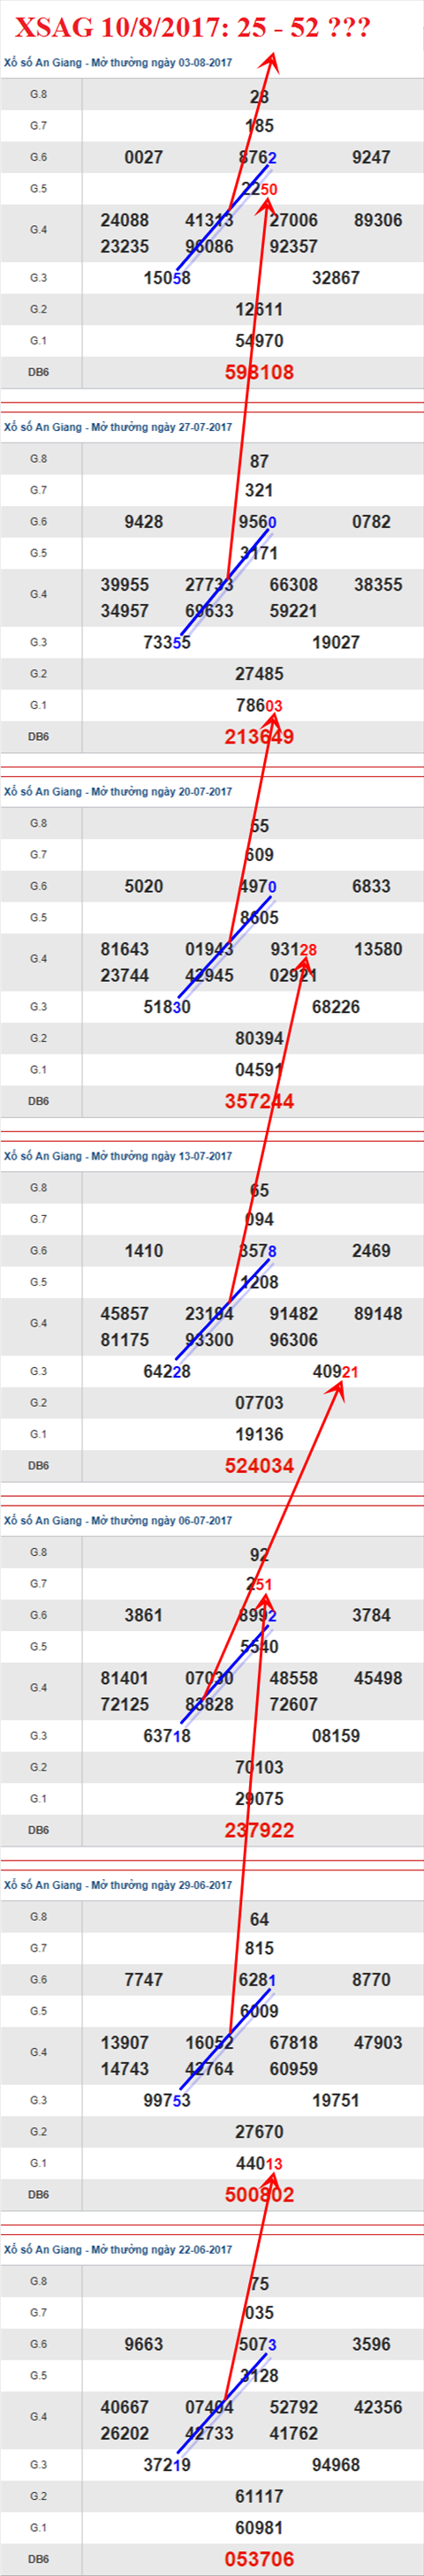Screen dimensions: 424x2576
Task: Click header "Mở thưởng ngày 06-07-2017"
Action: [161, 1521]
